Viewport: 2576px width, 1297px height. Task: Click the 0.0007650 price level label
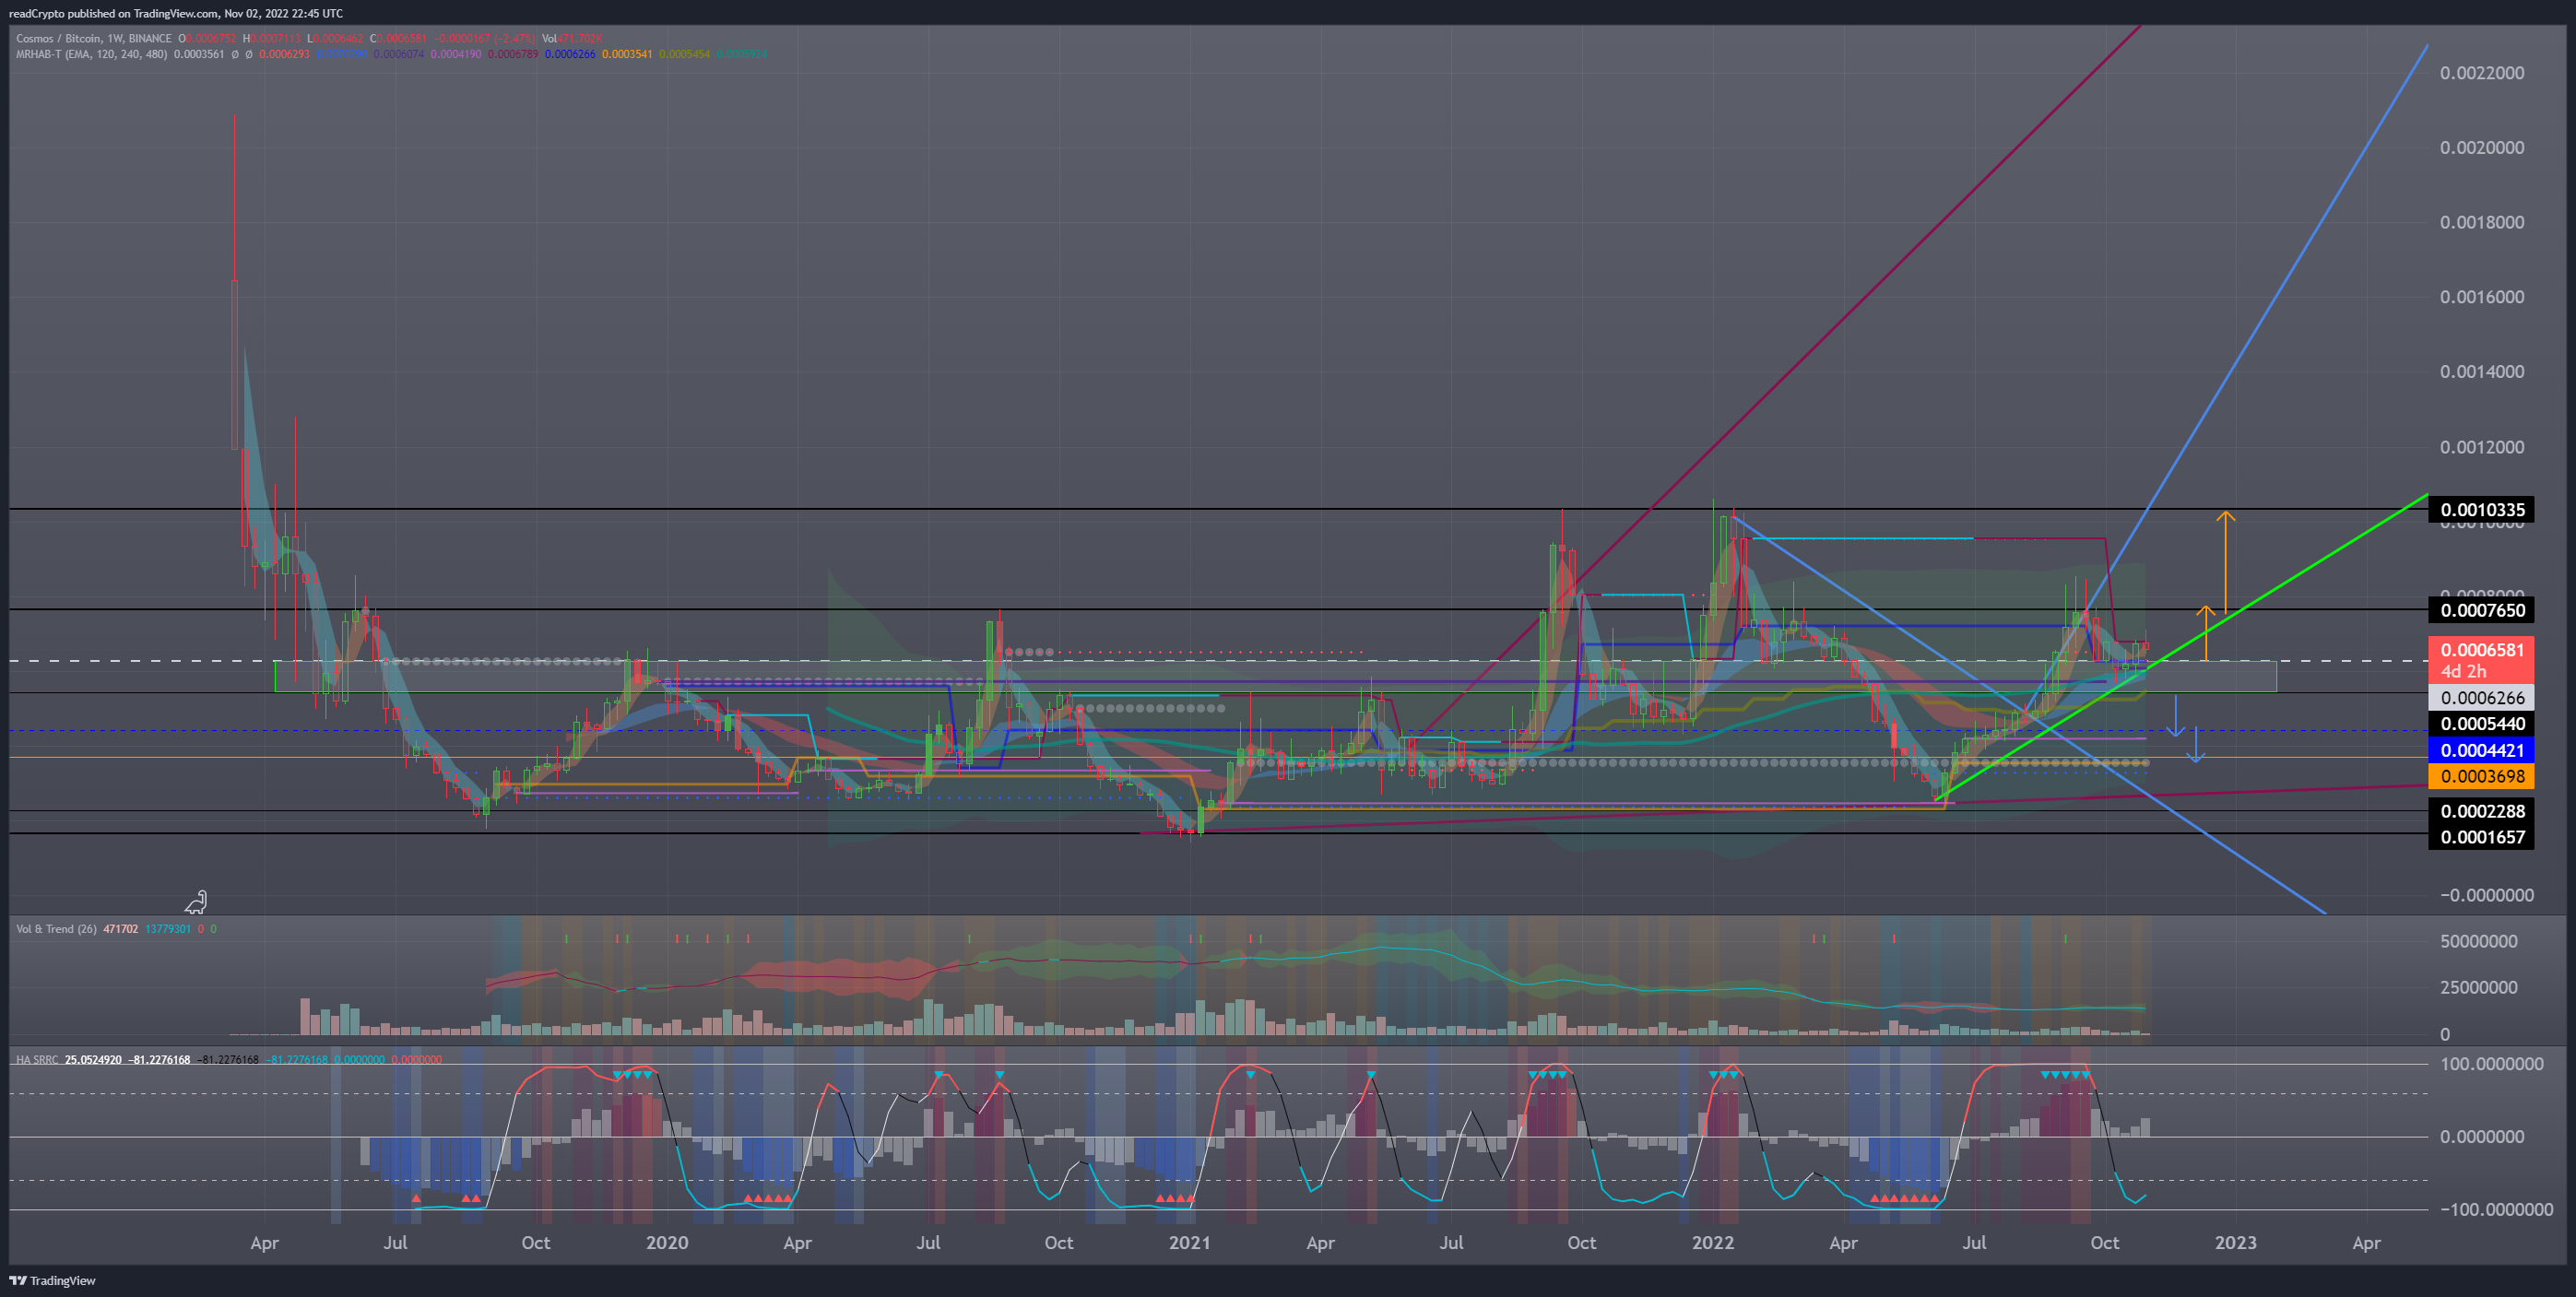[x=2481, y=610]
